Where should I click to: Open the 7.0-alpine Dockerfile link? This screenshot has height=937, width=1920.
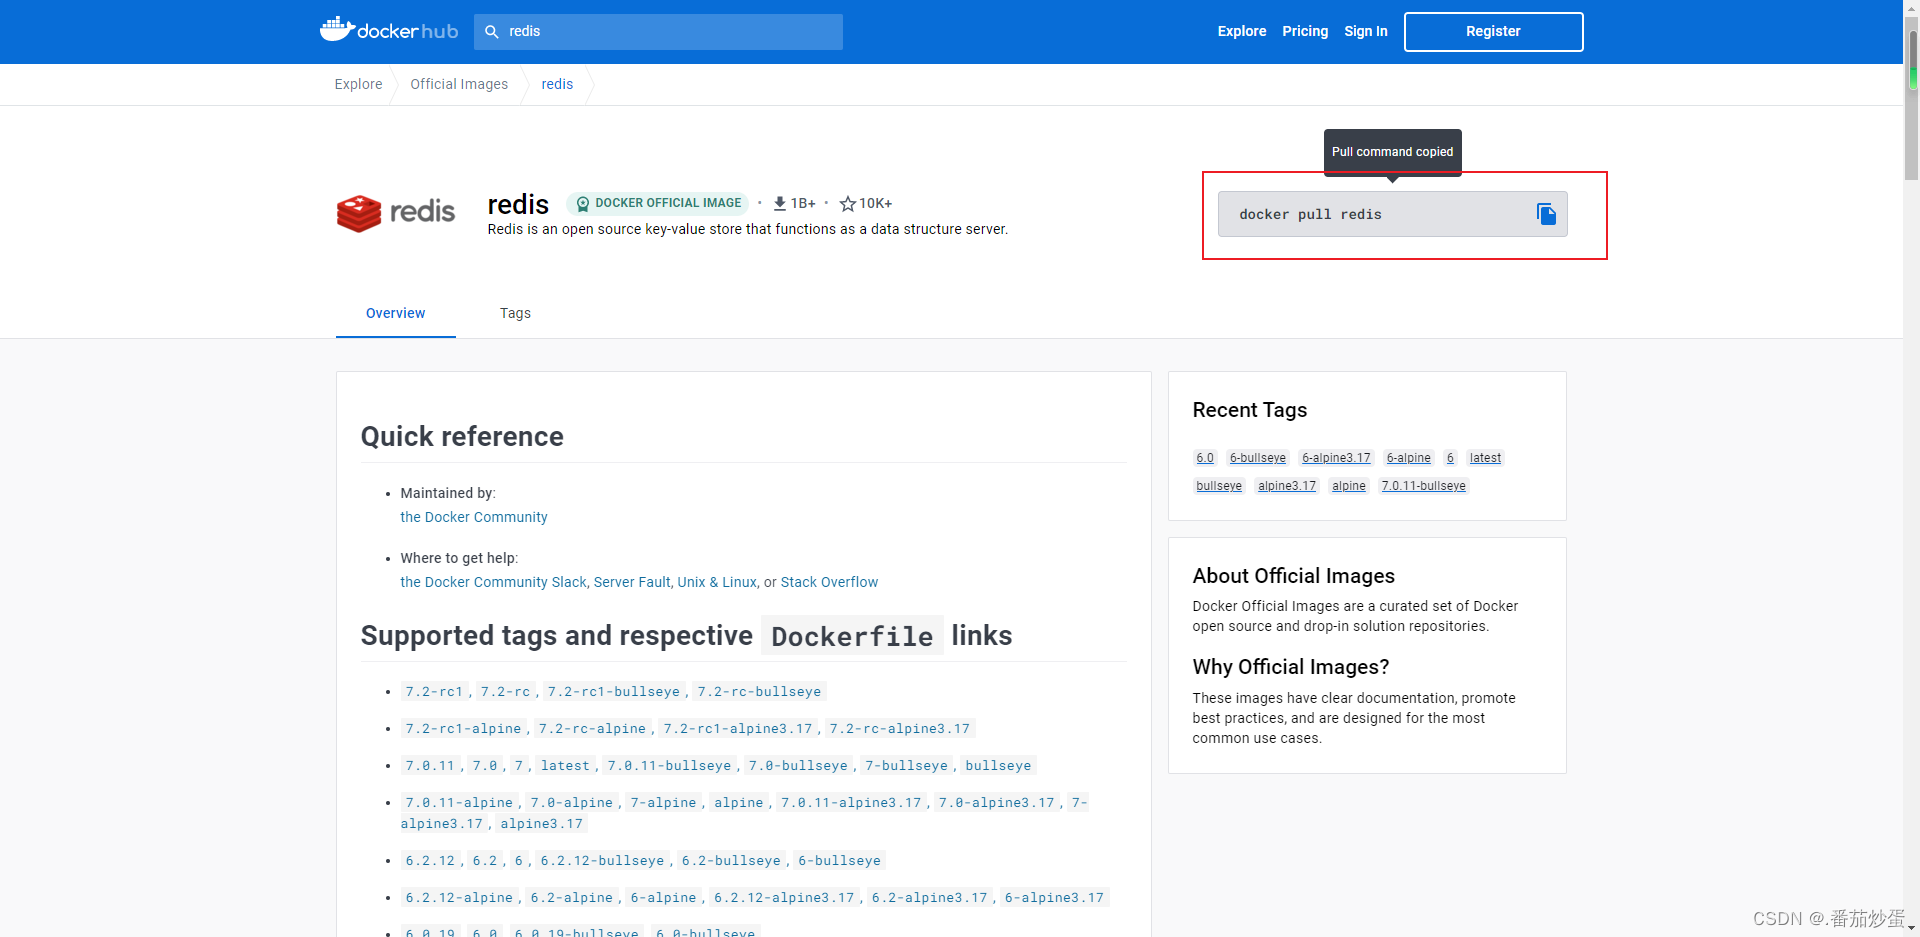pyautogui.click(x=571, y=802)
